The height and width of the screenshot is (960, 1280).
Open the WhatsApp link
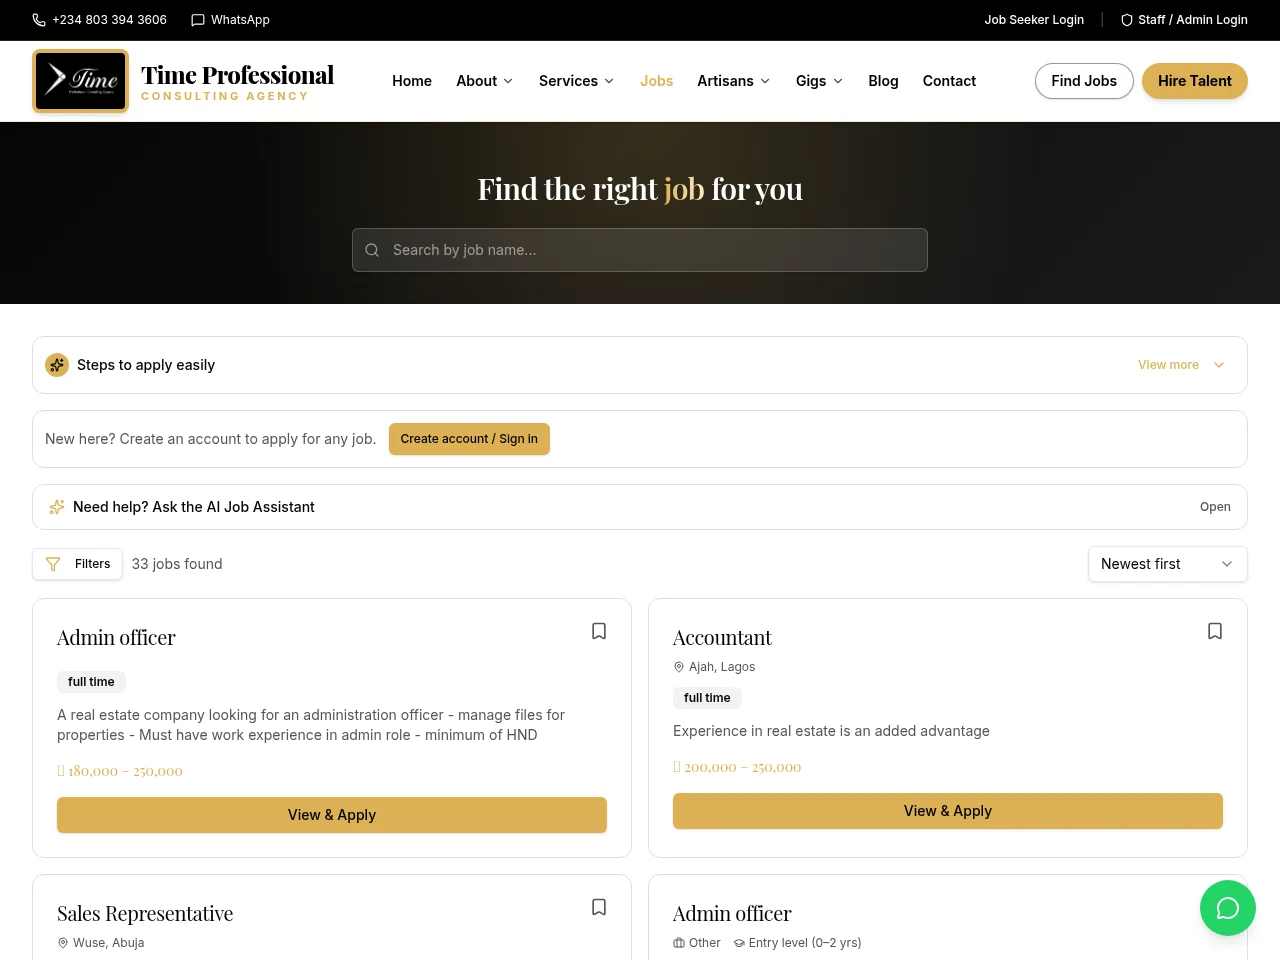pyautogui.click(x=230, y=20)
